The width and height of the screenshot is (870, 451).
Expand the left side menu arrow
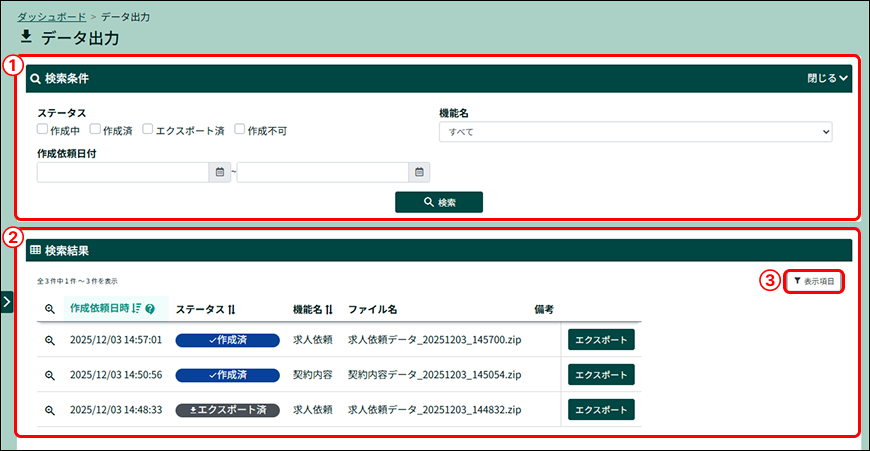(7, 302)
